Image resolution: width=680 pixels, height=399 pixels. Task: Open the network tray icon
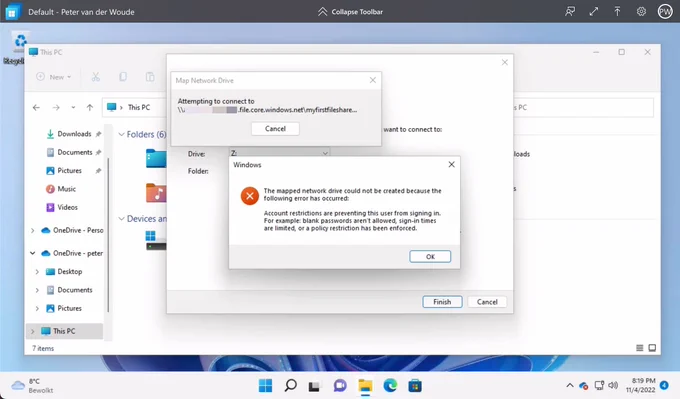(x=599, y=385)
